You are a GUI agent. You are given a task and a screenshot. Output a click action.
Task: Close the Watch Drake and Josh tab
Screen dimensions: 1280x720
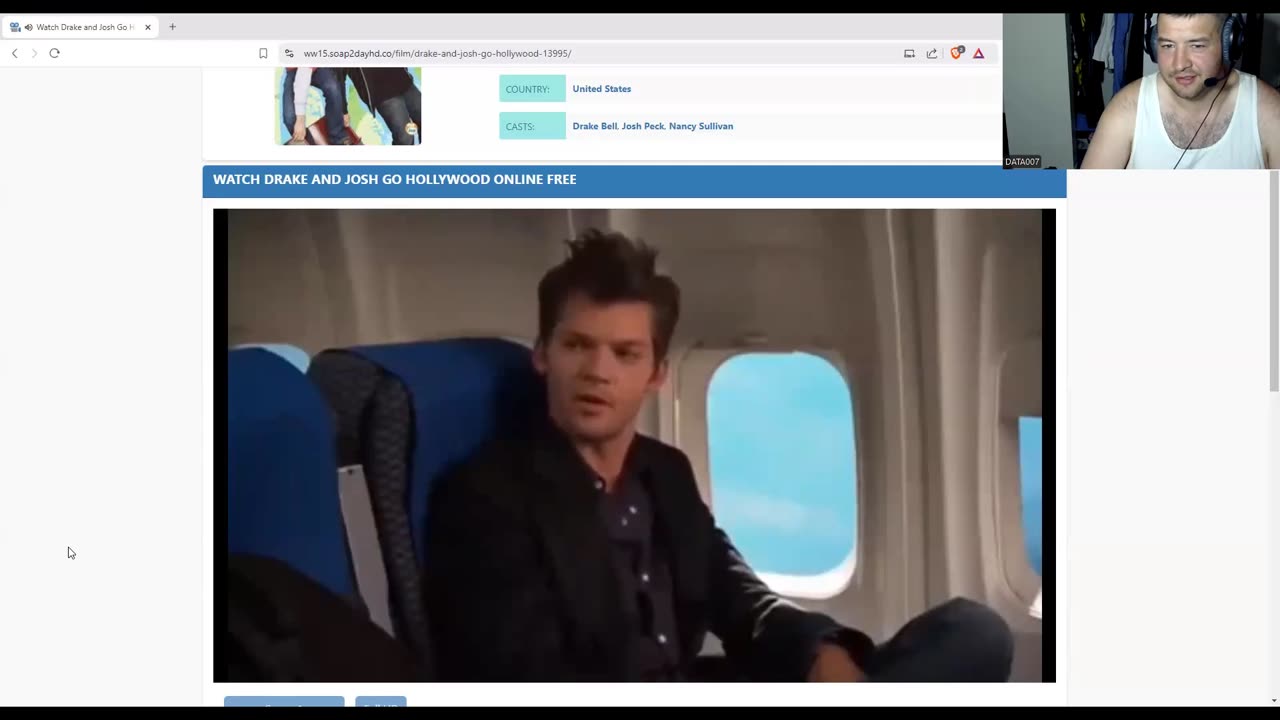tap(147, 27)
